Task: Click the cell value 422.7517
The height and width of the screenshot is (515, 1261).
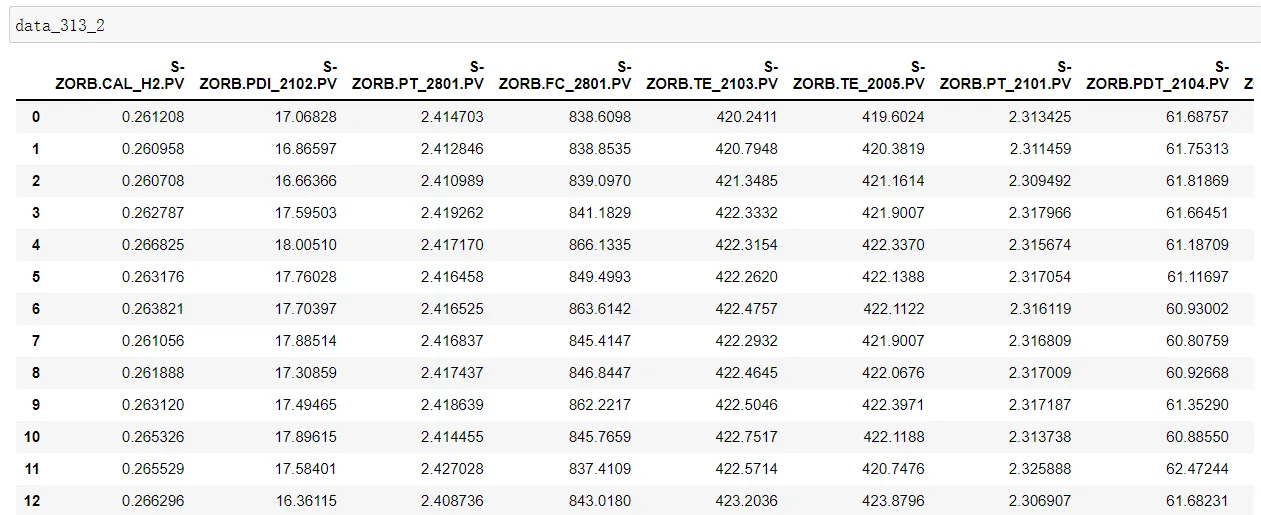Action: (746, 437)
